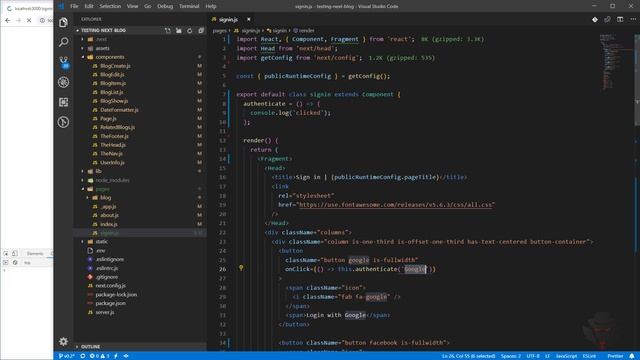Open the Explorer view in activity bar

pos(63,22)
